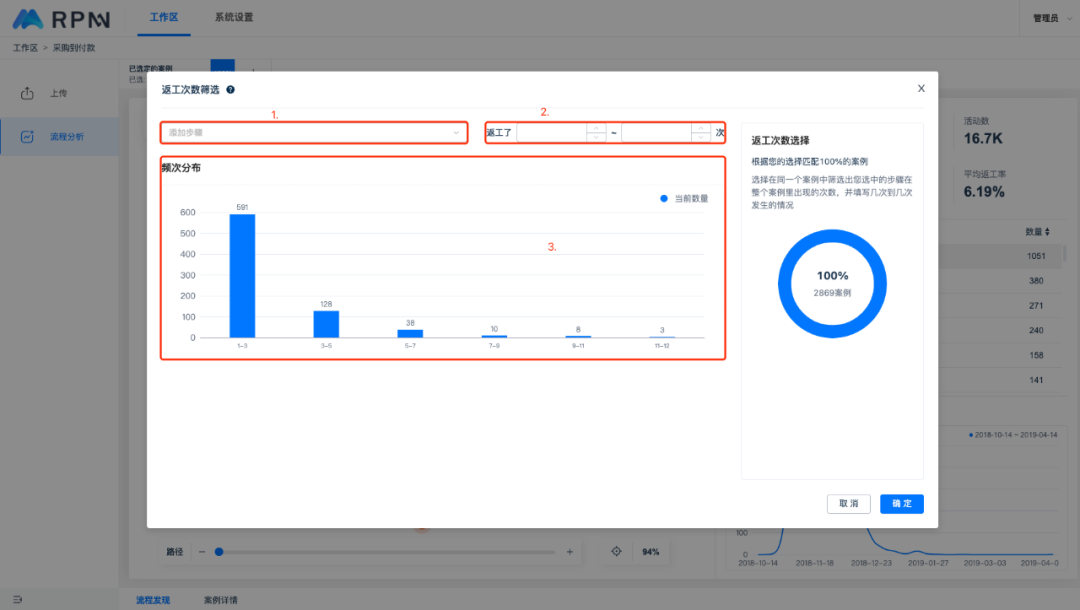Click the minimum rework count input field
This screenshot has width=1080, height=610.
[x=551, y=132]
